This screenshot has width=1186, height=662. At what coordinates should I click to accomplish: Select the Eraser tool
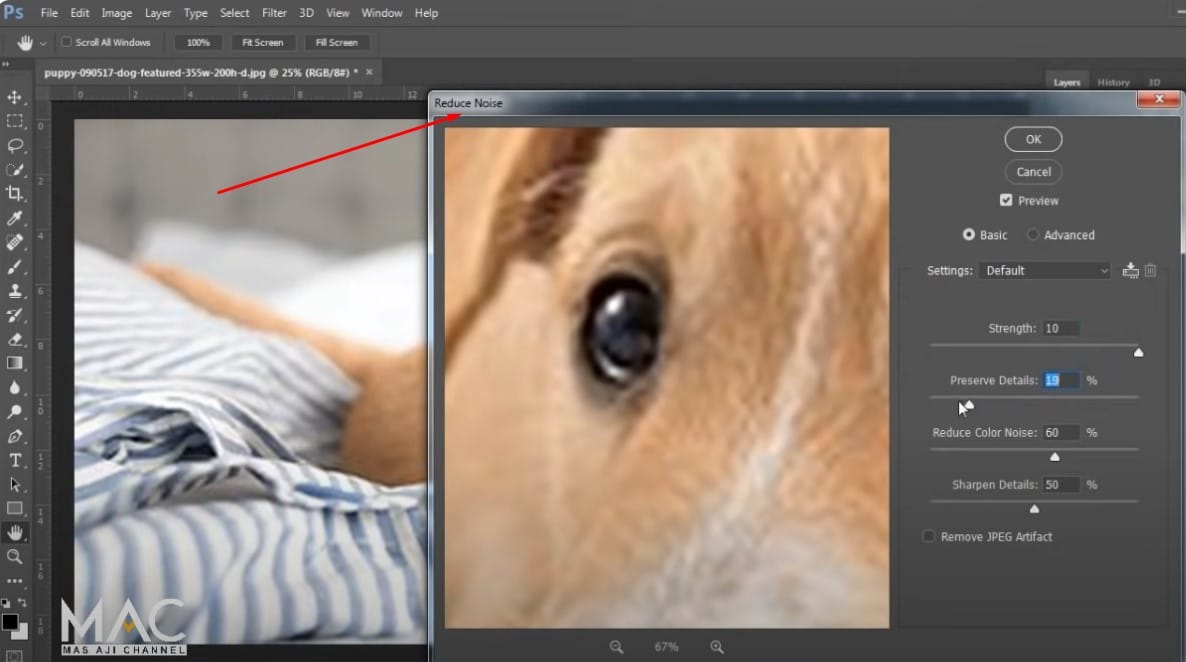point(14,339)
